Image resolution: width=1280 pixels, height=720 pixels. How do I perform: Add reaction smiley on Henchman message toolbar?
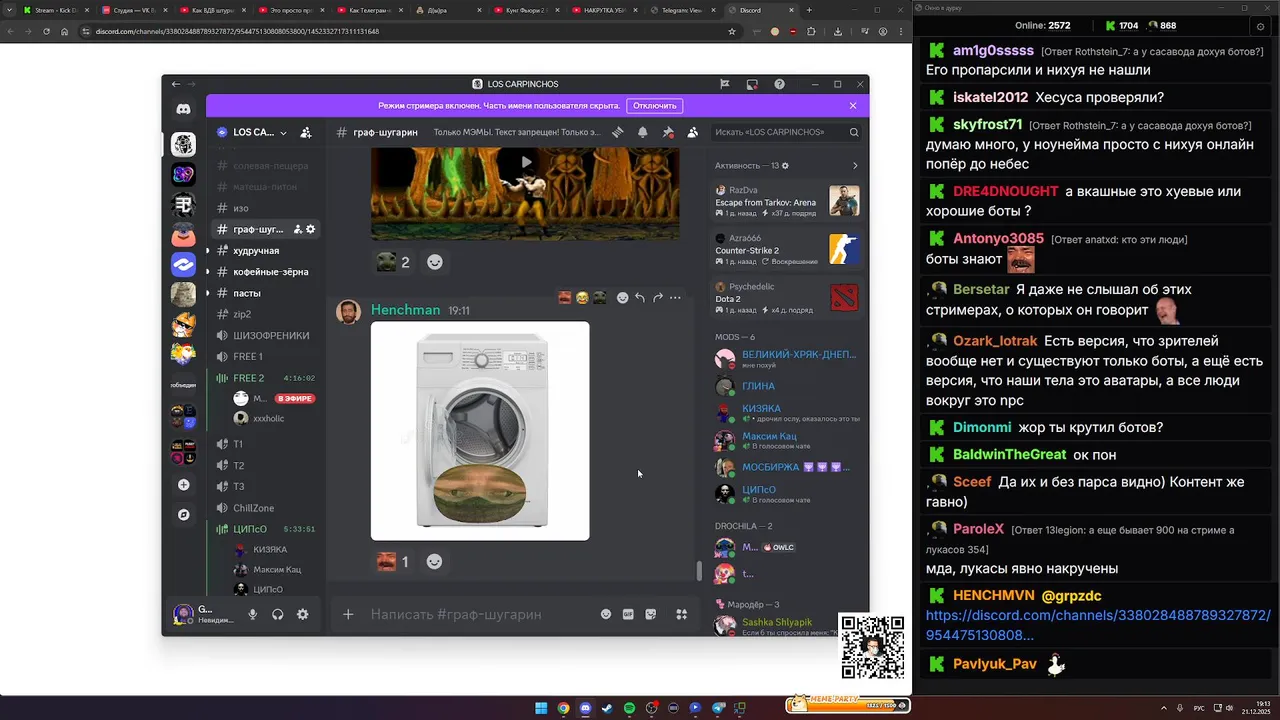(x=622, y=297)
